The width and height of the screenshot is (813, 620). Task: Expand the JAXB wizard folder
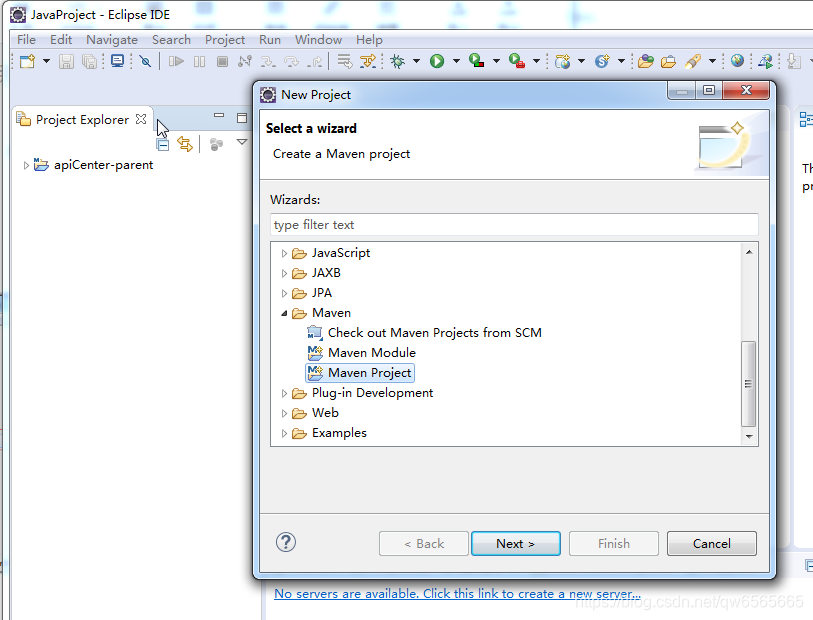284,273
